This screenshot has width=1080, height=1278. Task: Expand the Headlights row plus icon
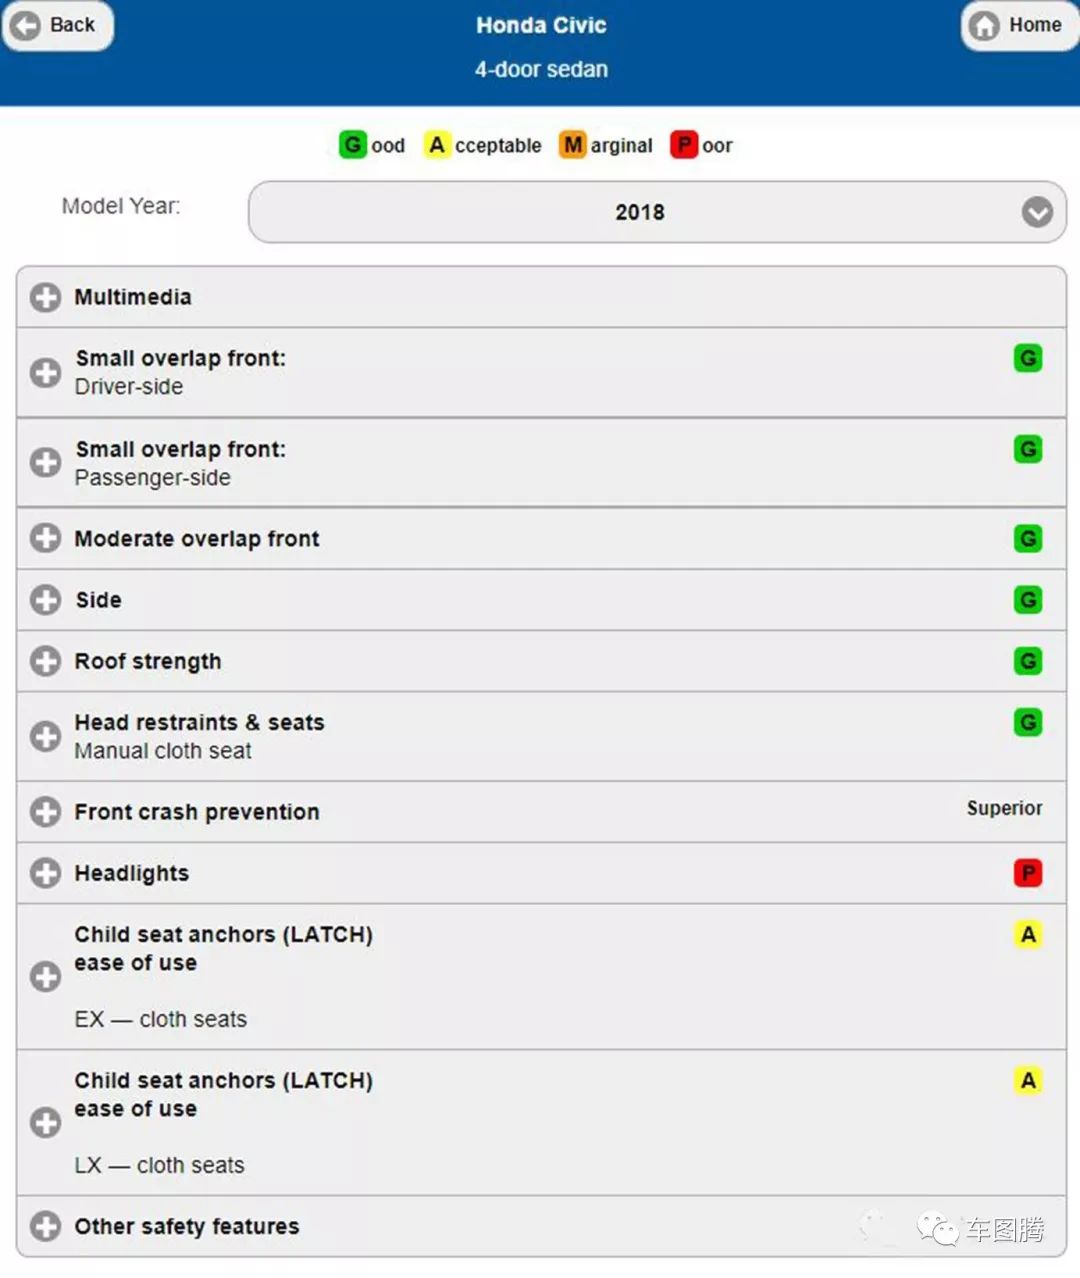(x=45, y=873)
